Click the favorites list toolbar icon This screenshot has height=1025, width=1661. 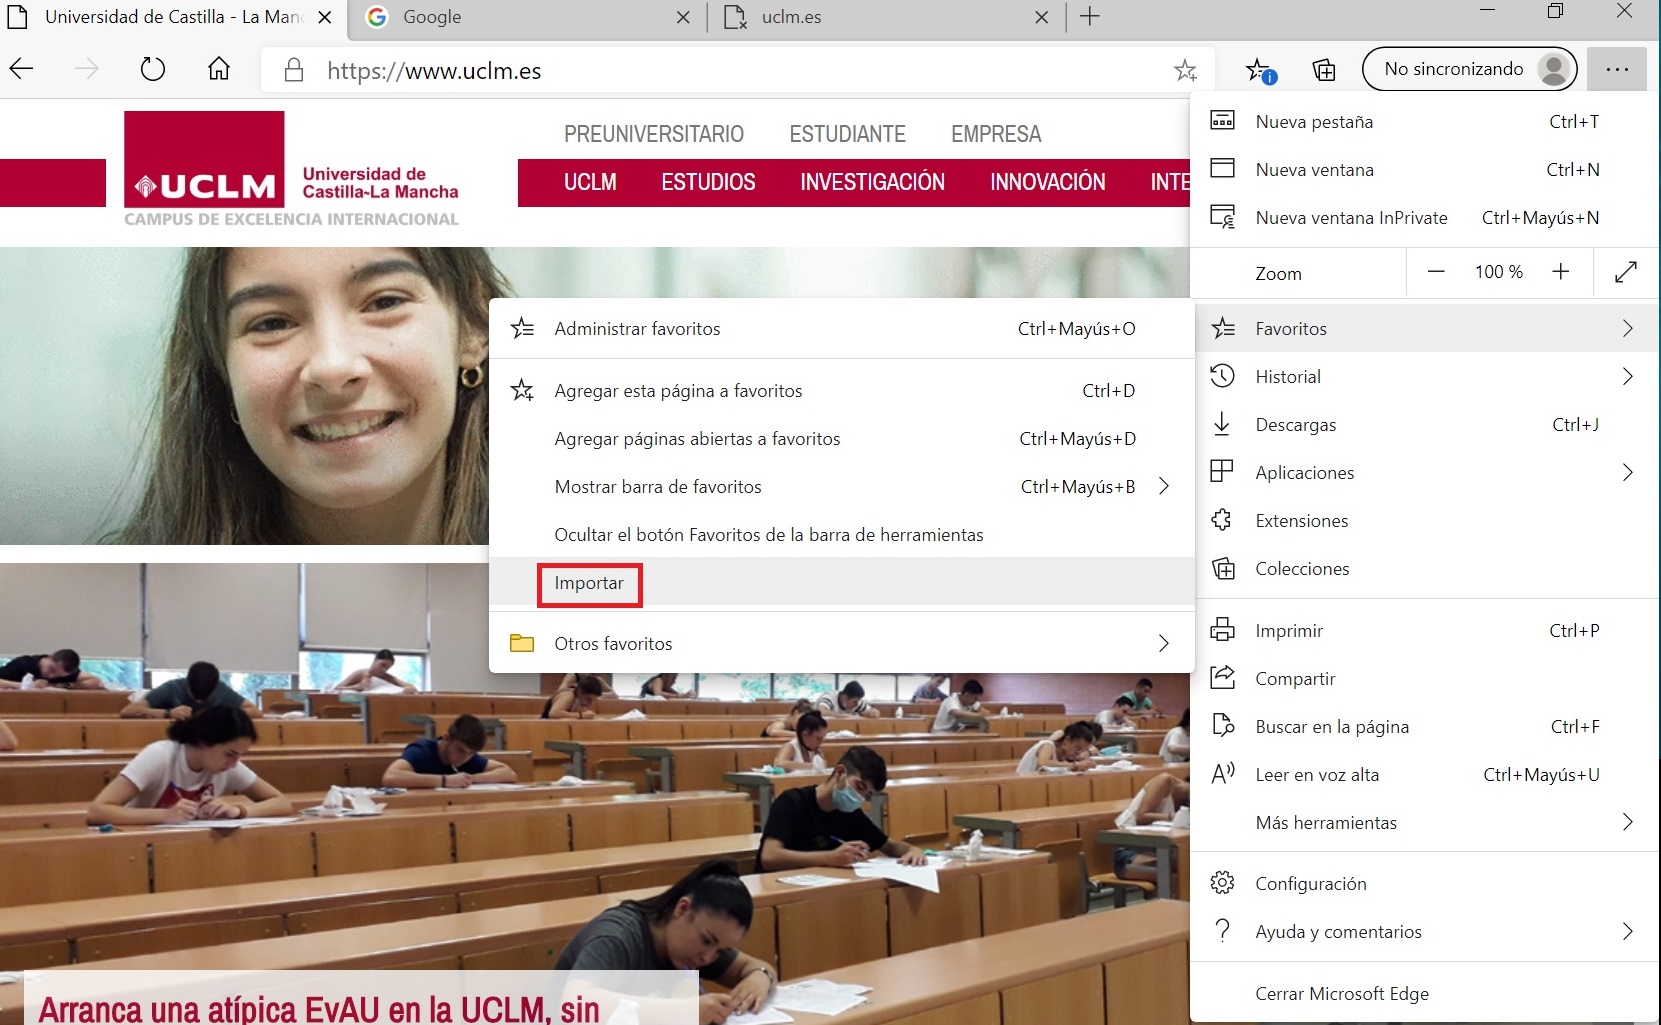(x=1259, y=70)
